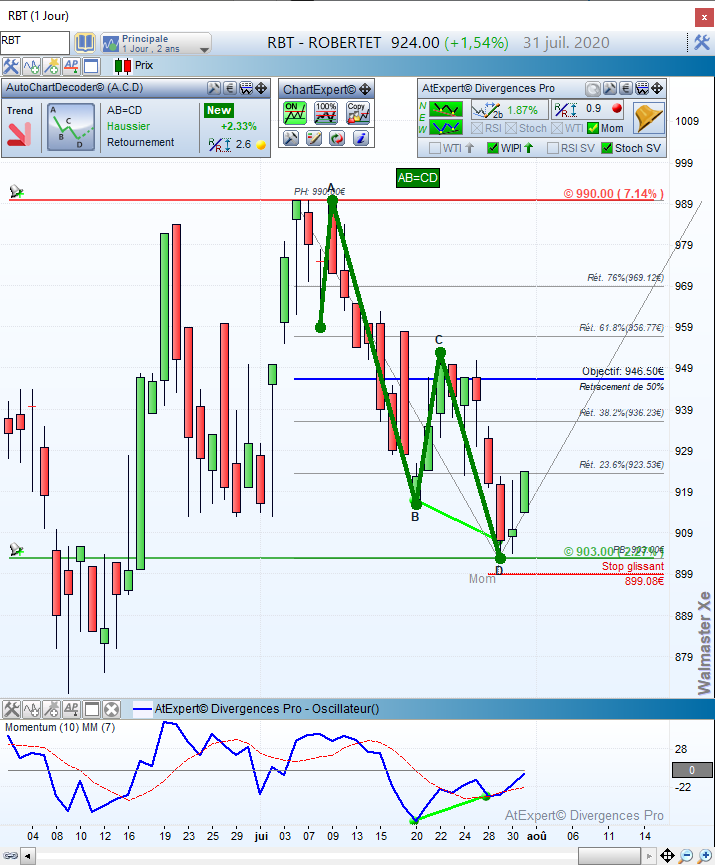
Task: Click the pan crosshair icon in bottom bar
Action: coord(667,856)
